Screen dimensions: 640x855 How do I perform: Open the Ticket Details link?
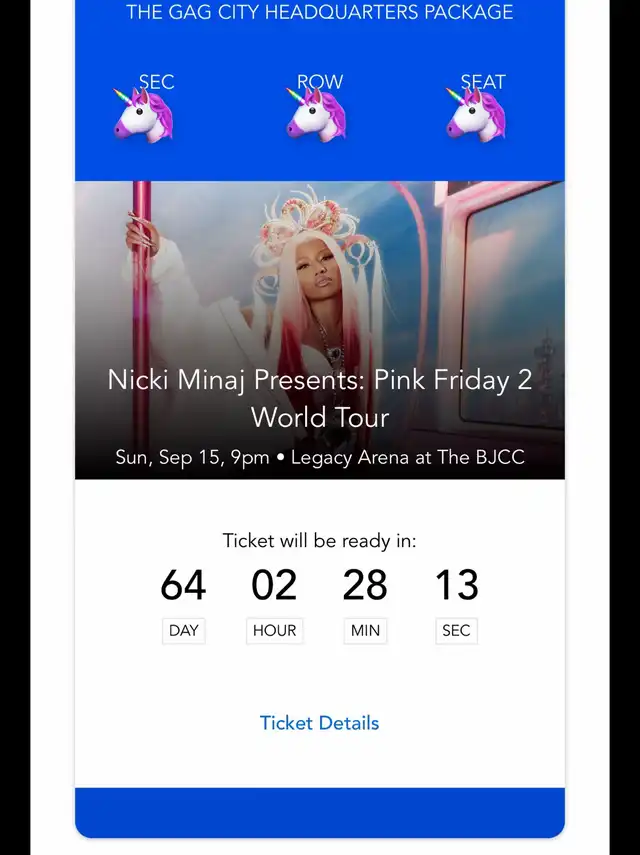click(319, 723)
